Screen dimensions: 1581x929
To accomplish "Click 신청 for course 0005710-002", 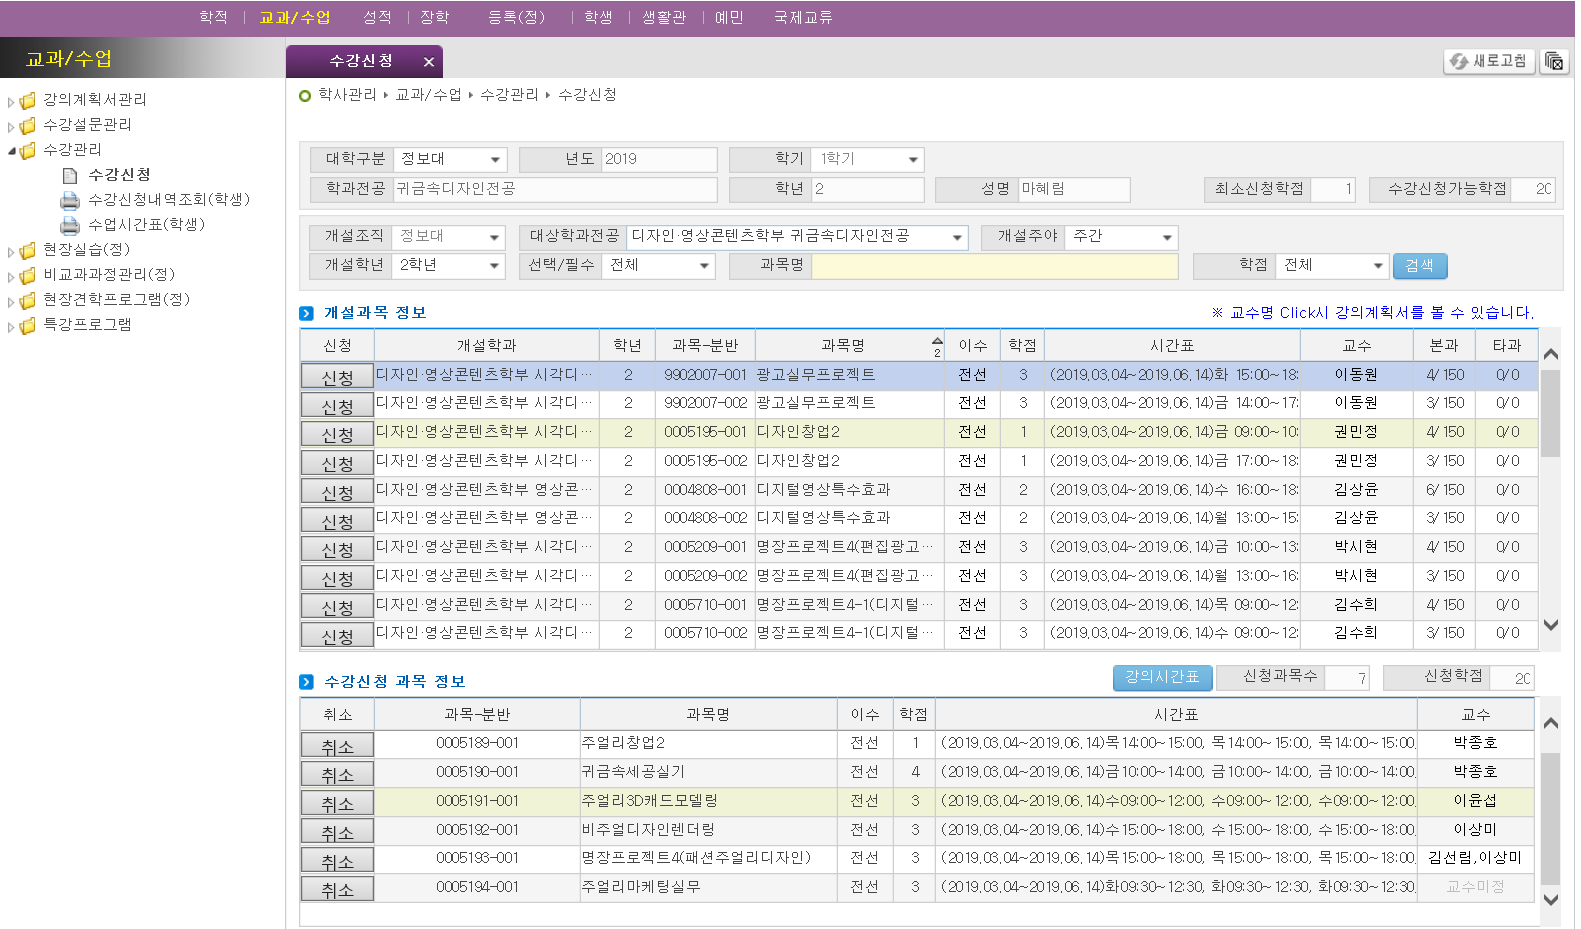I will (x=337, y=636).
